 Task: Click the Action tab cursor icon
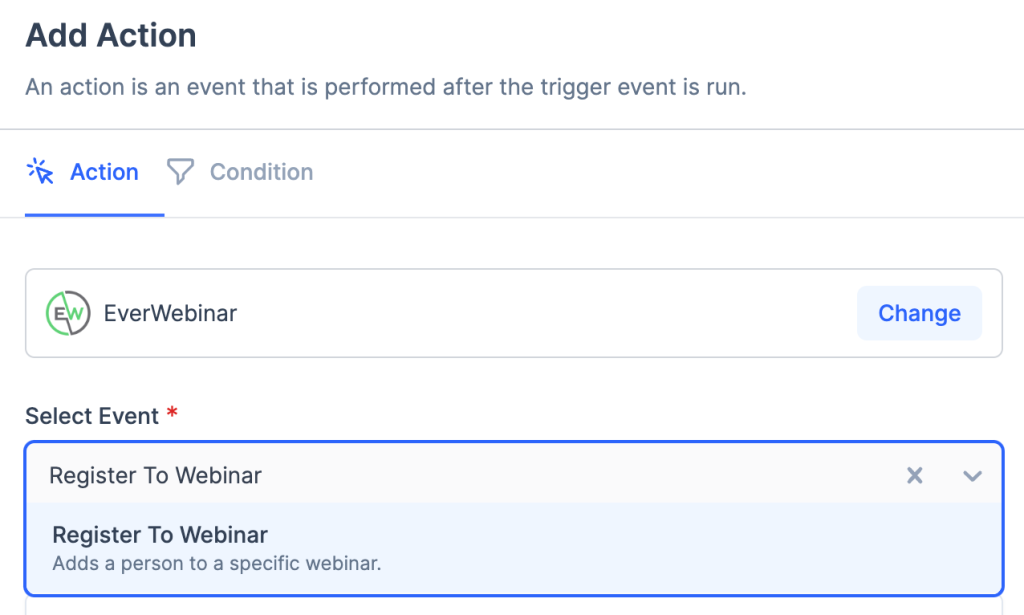[41, 172]
